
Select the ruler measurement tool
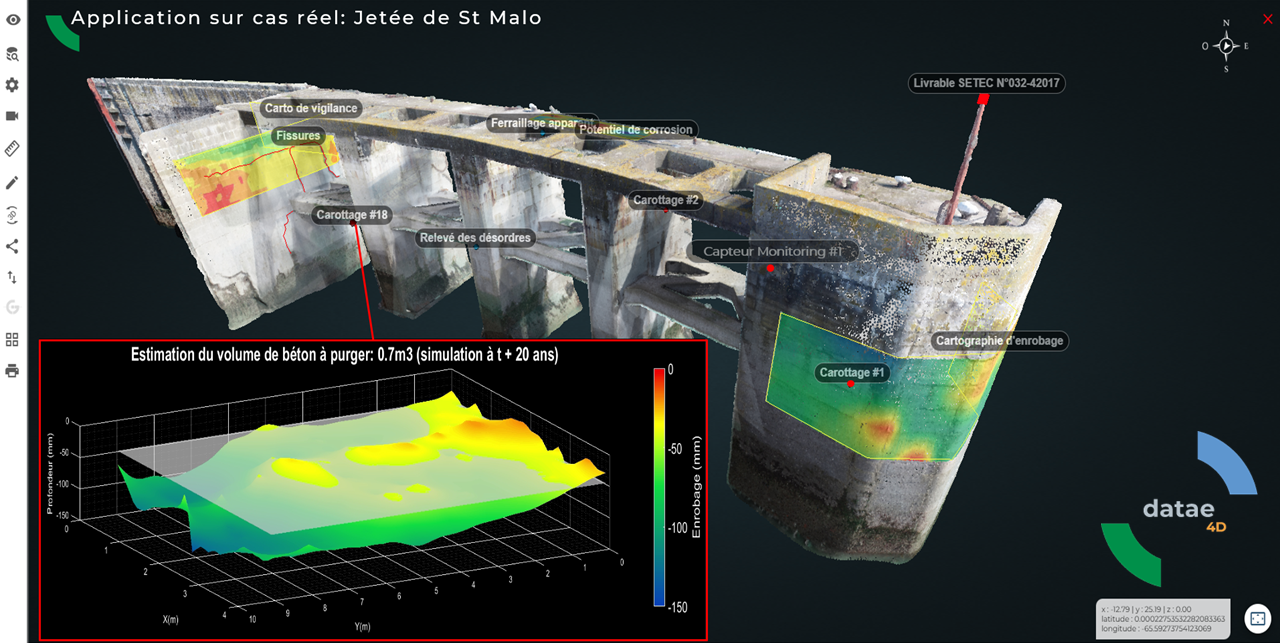point(13,148)
